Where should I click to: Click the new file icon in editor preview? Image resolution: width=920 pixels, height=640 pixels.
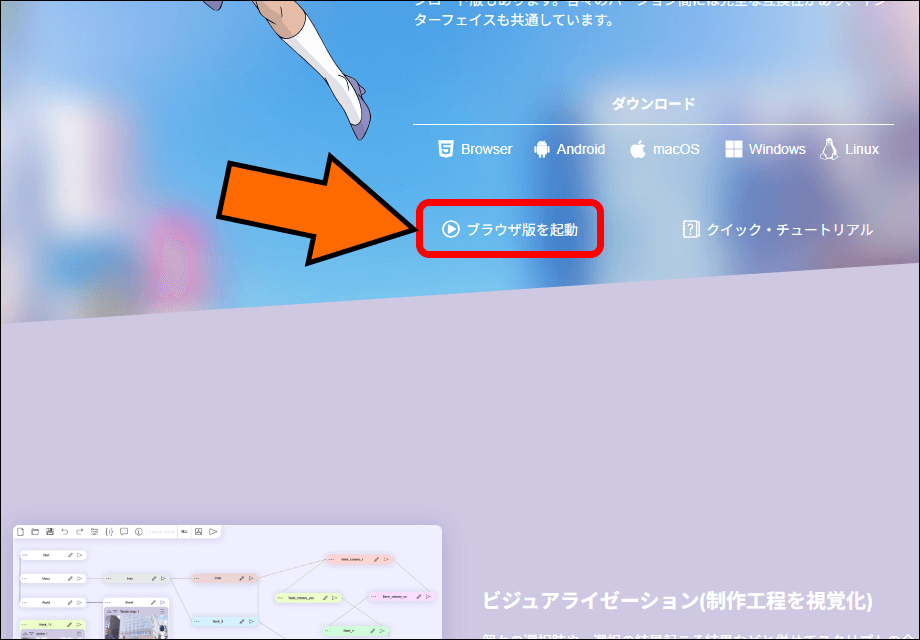[21, 531]
